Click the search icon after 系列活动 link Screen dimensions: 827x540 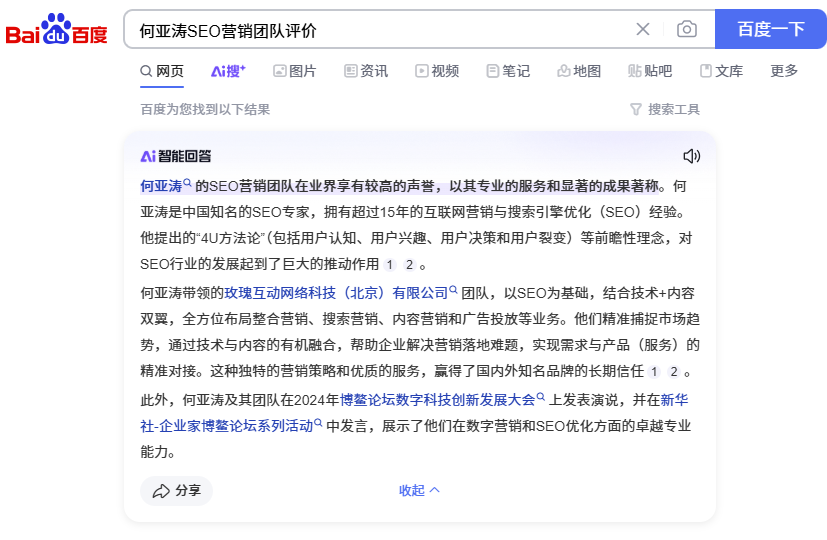[318, 422]
